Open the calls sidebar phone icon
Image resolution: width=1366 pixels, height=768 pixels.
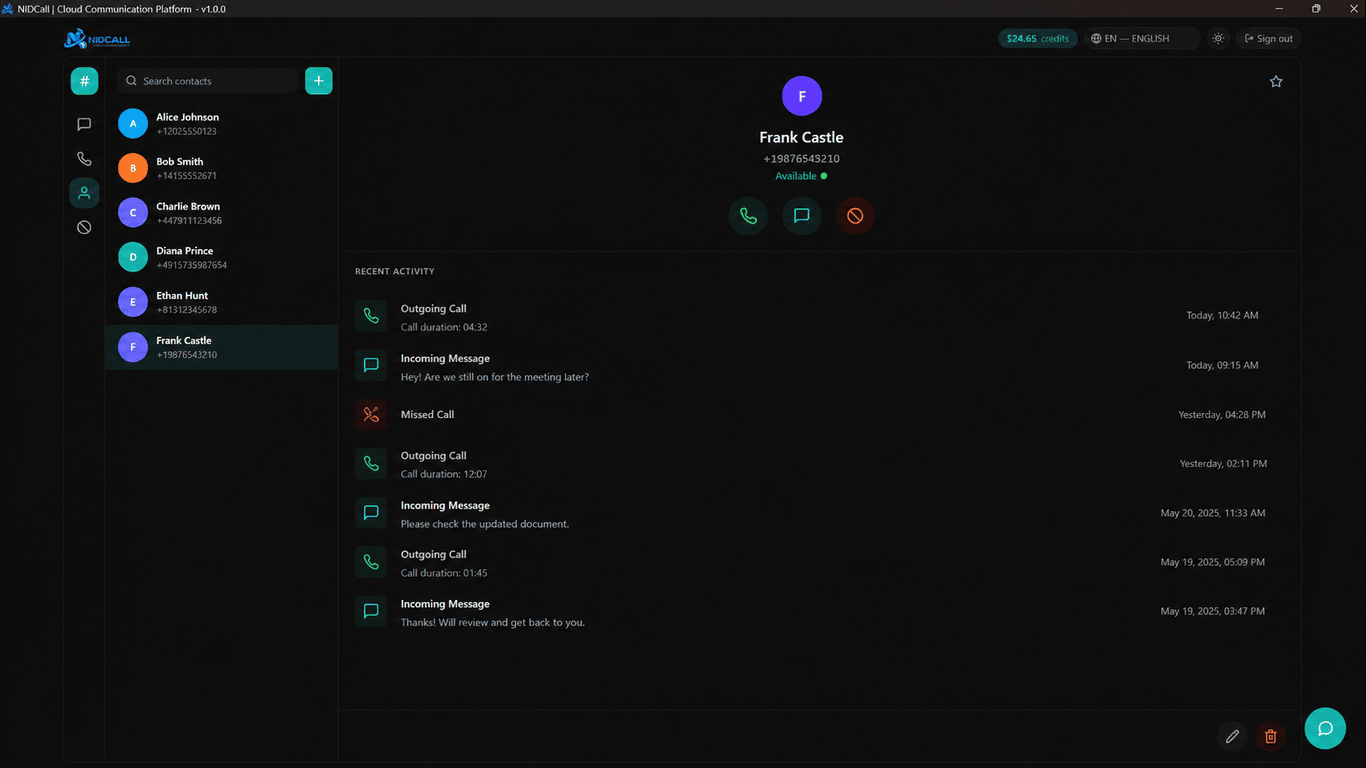pyautogui.click(x=84, y=159)
